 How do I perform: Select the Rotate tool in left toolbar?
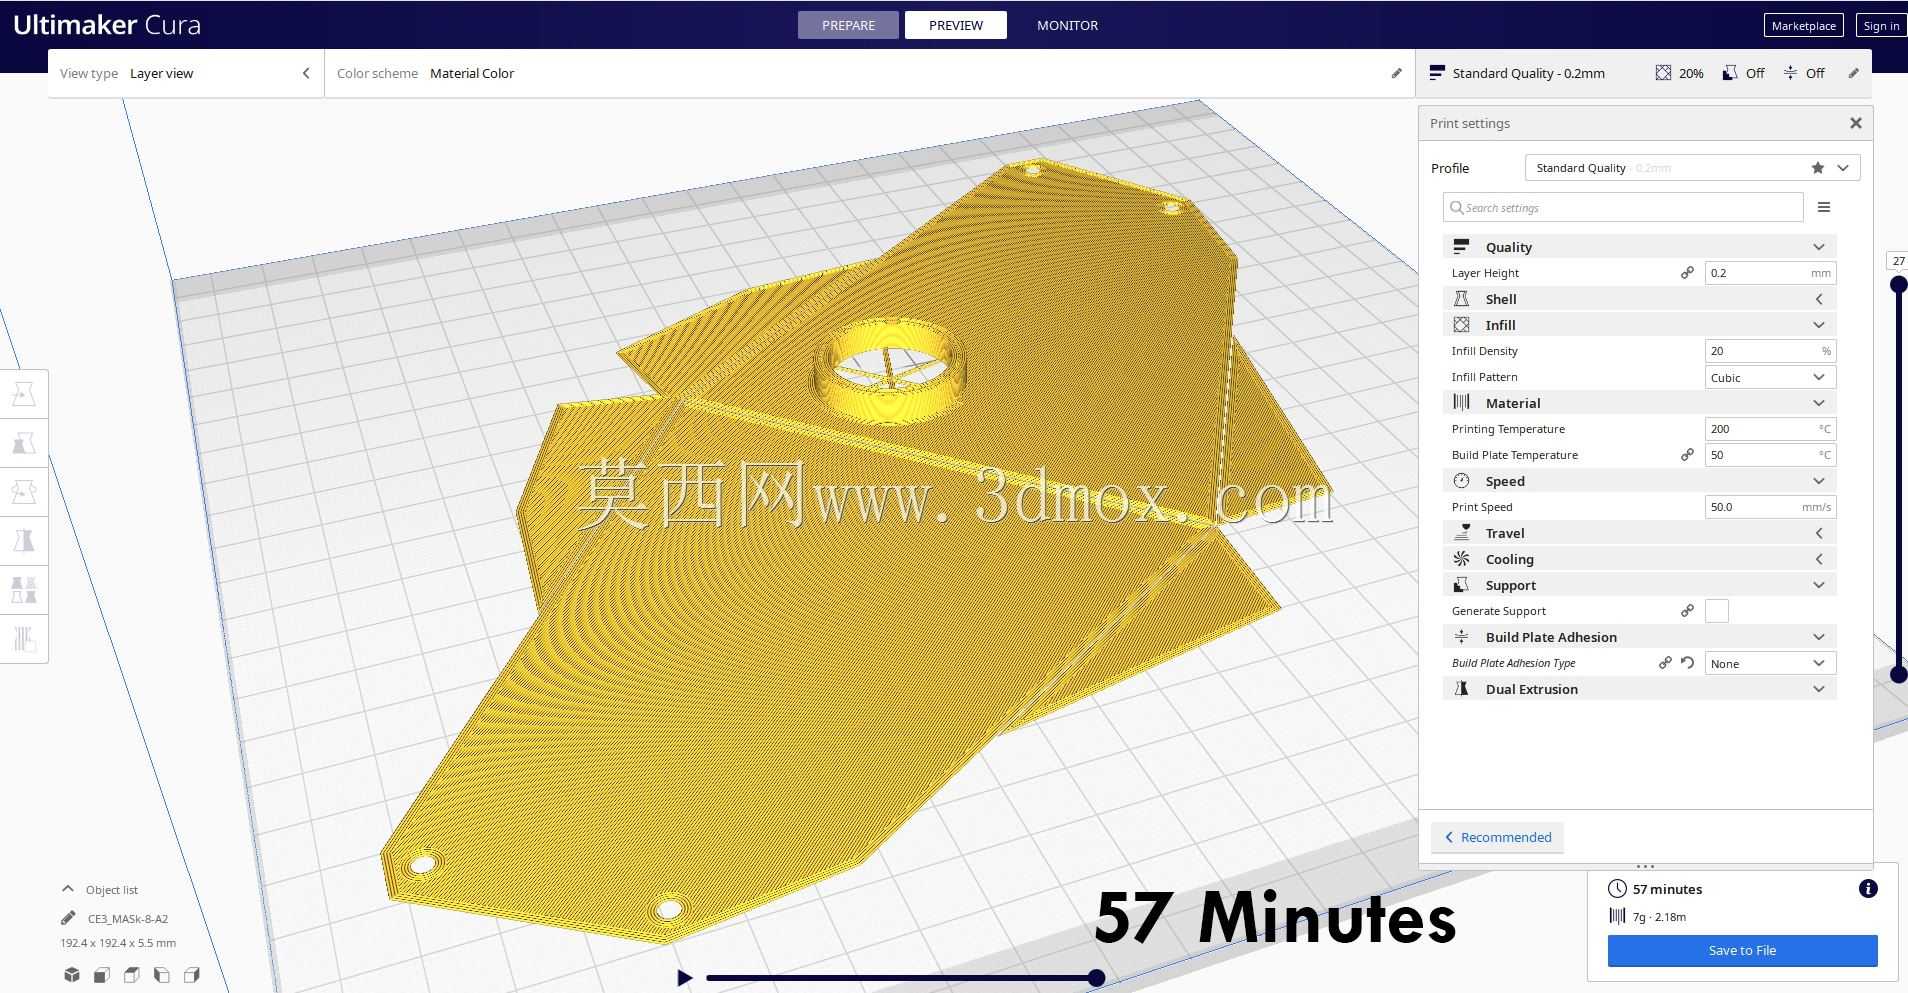[24, 492]
